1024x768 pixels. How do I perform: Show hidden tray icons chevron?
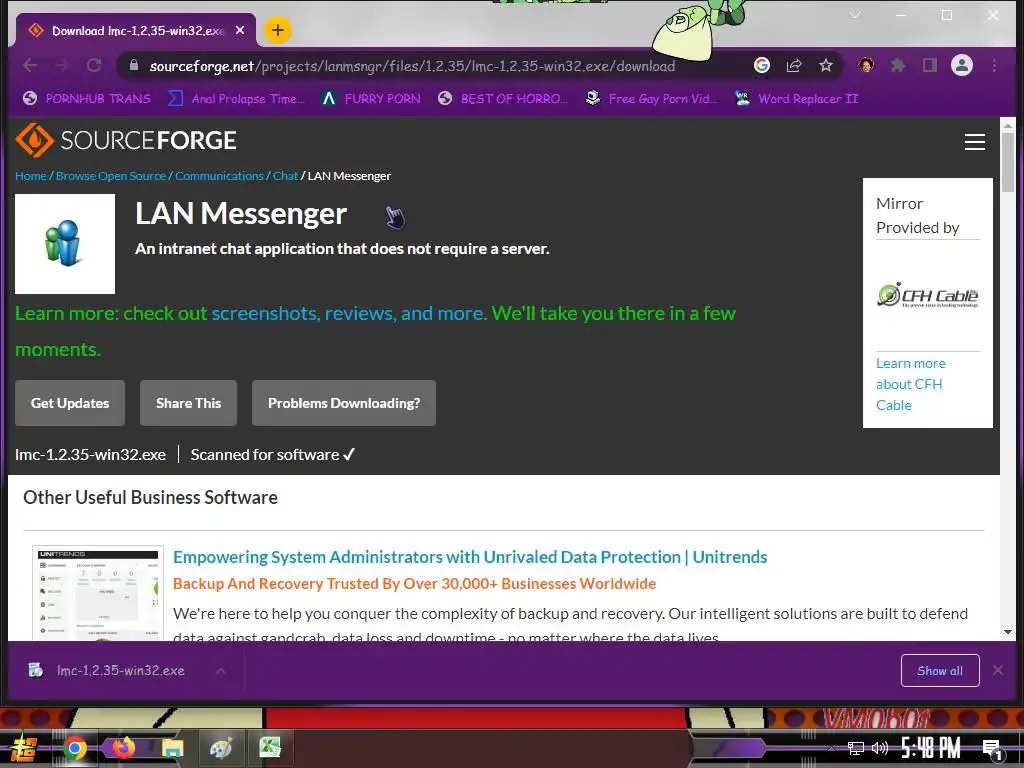pos(831,748)
